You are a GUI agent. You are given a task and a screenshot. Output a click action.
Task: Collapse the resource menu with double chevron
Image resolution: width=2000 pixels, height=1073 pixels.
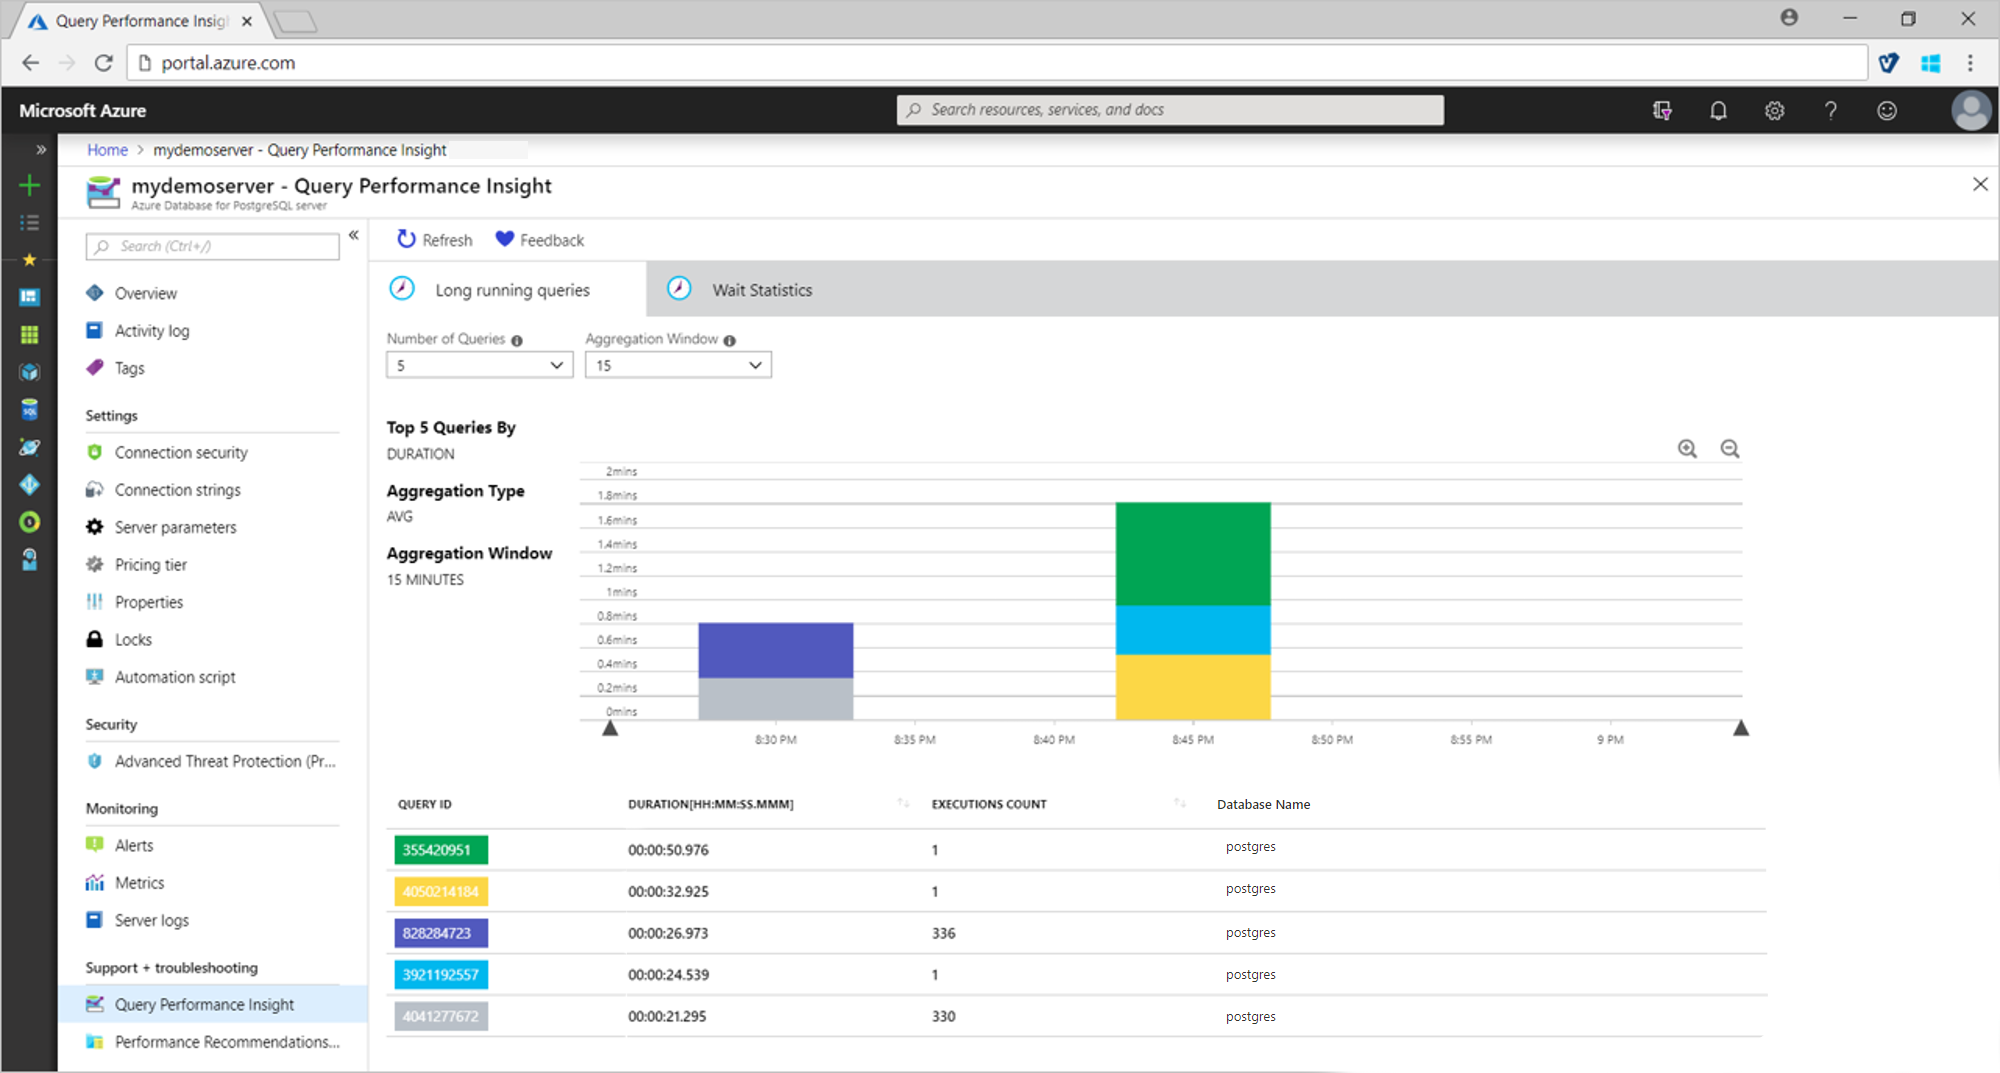tap(353, 235)
